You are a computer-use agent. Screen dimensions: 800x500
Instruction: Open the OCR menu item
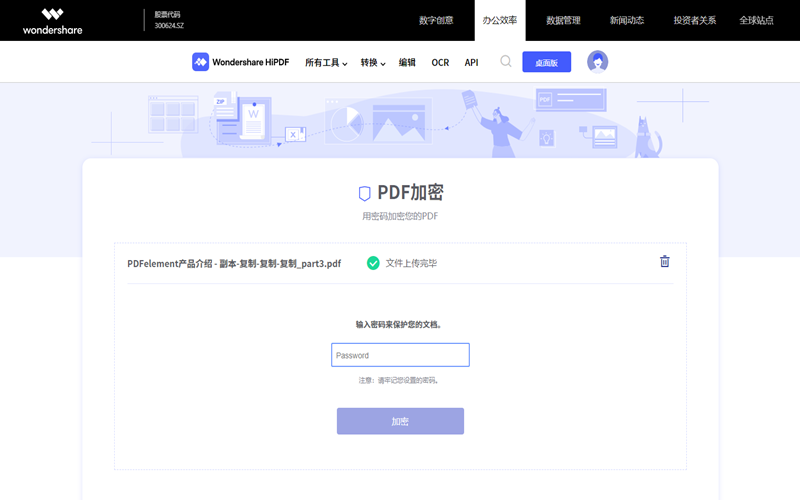click(440, 63)
